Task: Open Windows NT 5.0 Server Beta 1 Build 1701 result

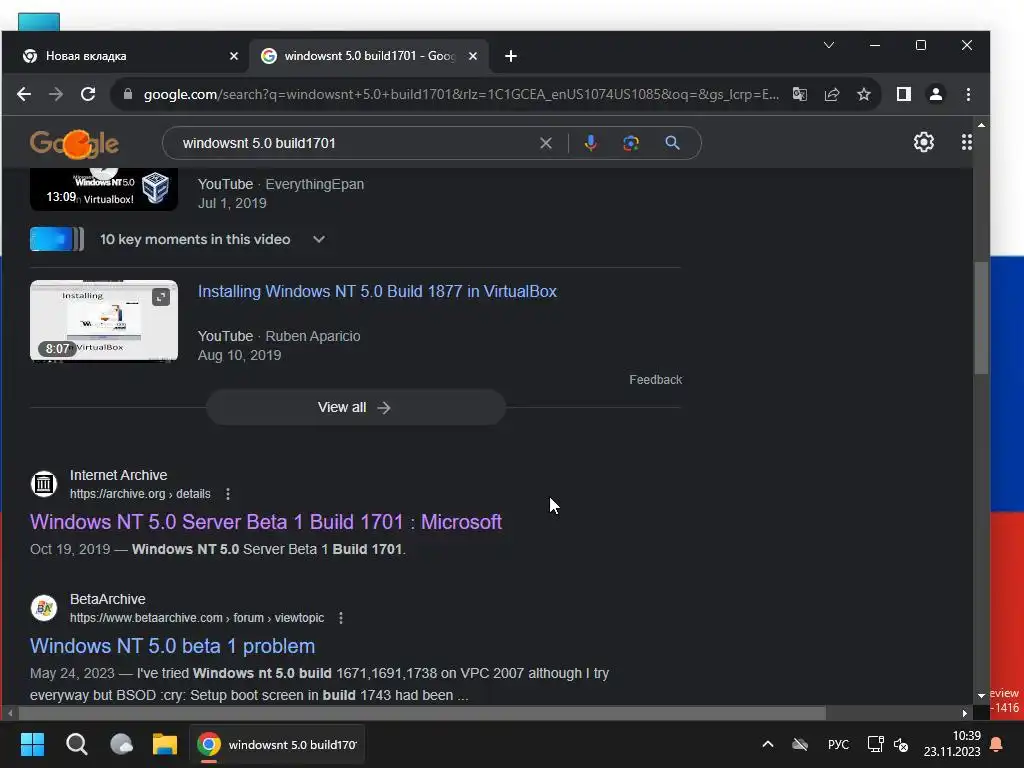Action: click(266, 522)
